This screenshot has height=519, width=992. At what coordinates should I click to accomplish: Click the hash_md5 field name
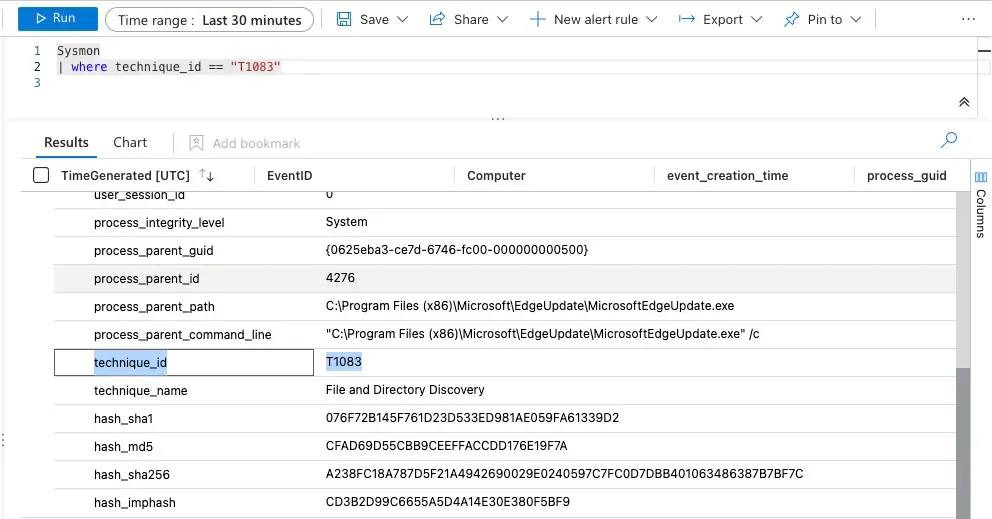tap(123, 446)
